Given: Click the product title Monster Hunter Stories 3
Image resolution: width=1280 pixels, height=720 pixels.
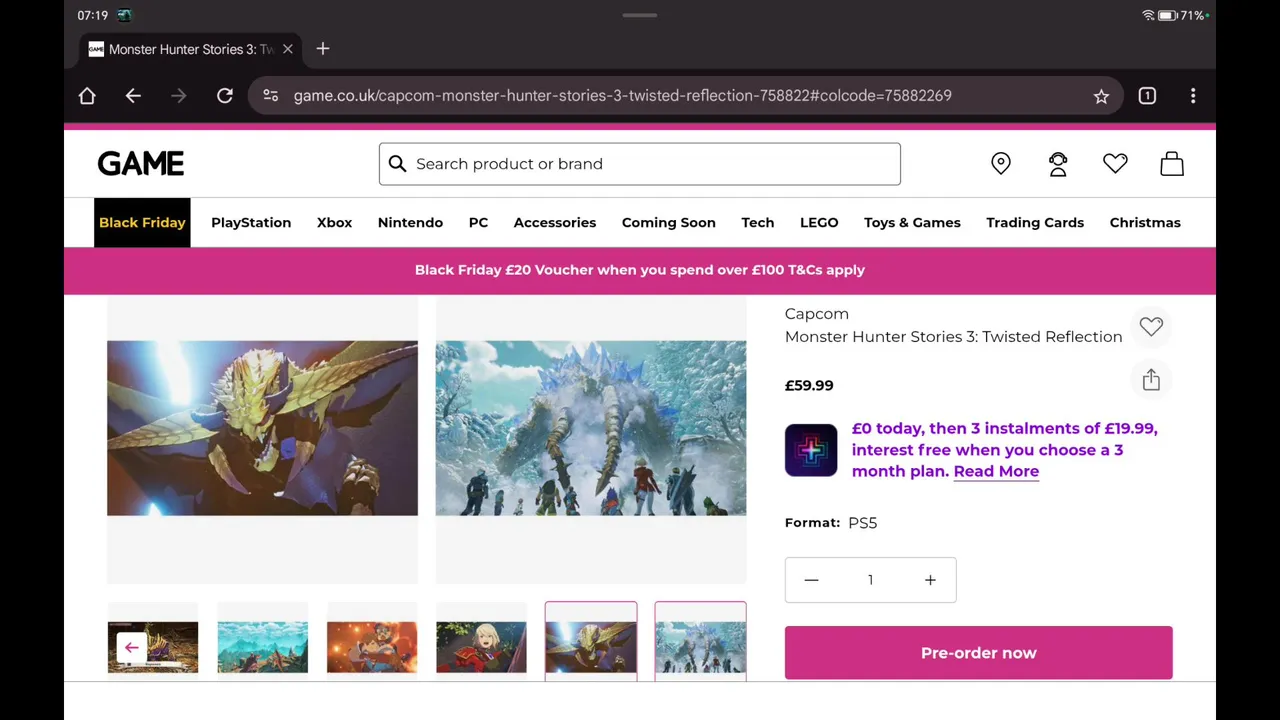Looking at the screenshot, I should pyautogui.click(x=953, y=337).
